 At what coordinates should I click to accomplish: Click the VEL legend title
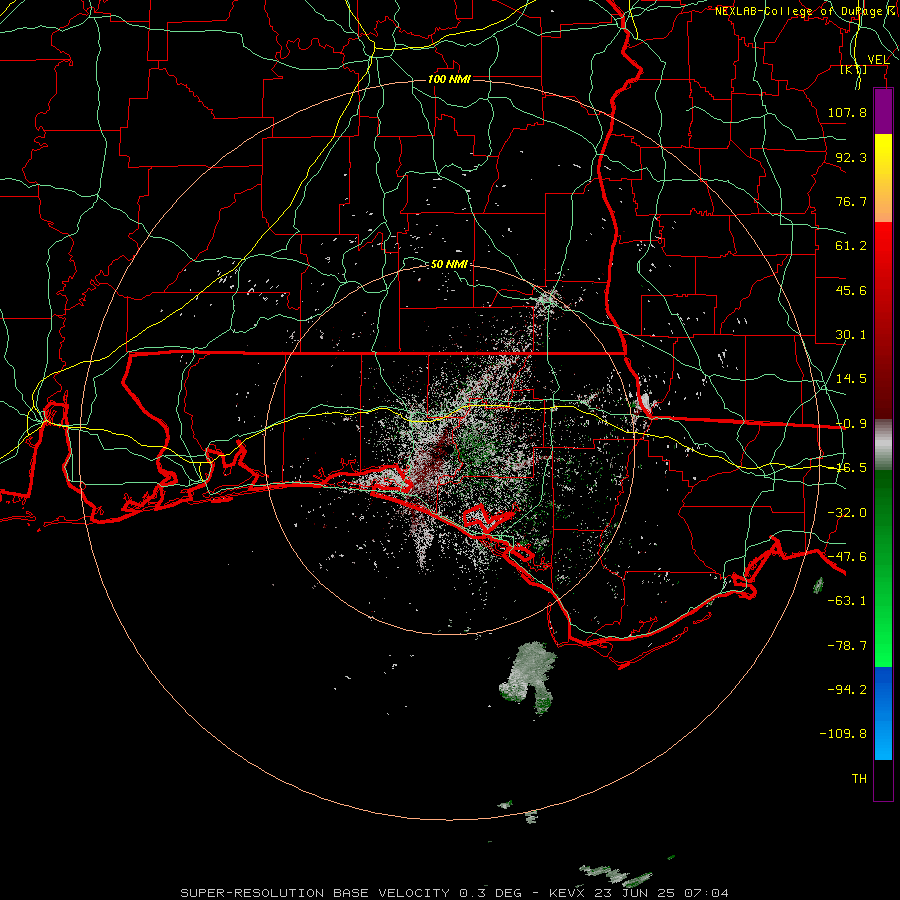878,59
